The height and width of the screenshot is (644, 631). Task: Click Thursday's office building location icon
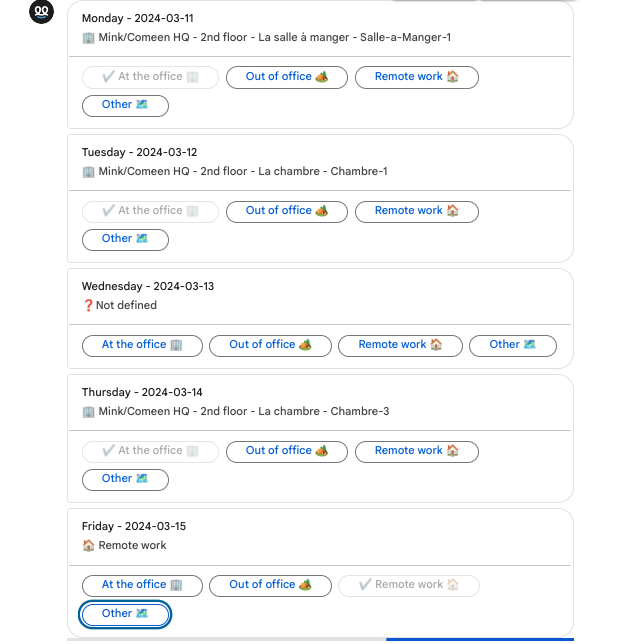pyautogui.click(x=88, y=412)
